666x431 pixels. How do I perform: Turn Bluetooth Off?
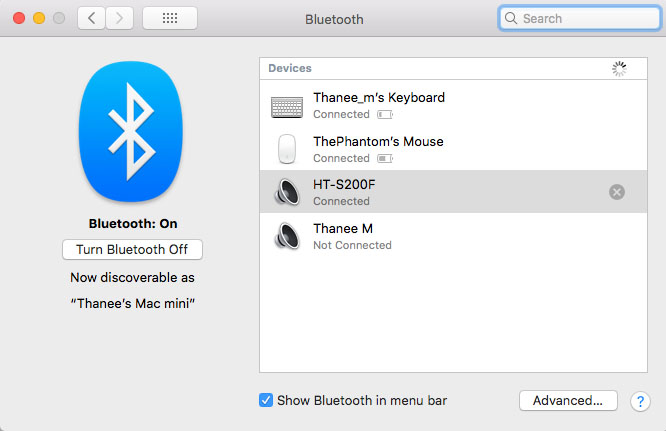(132, 249)
